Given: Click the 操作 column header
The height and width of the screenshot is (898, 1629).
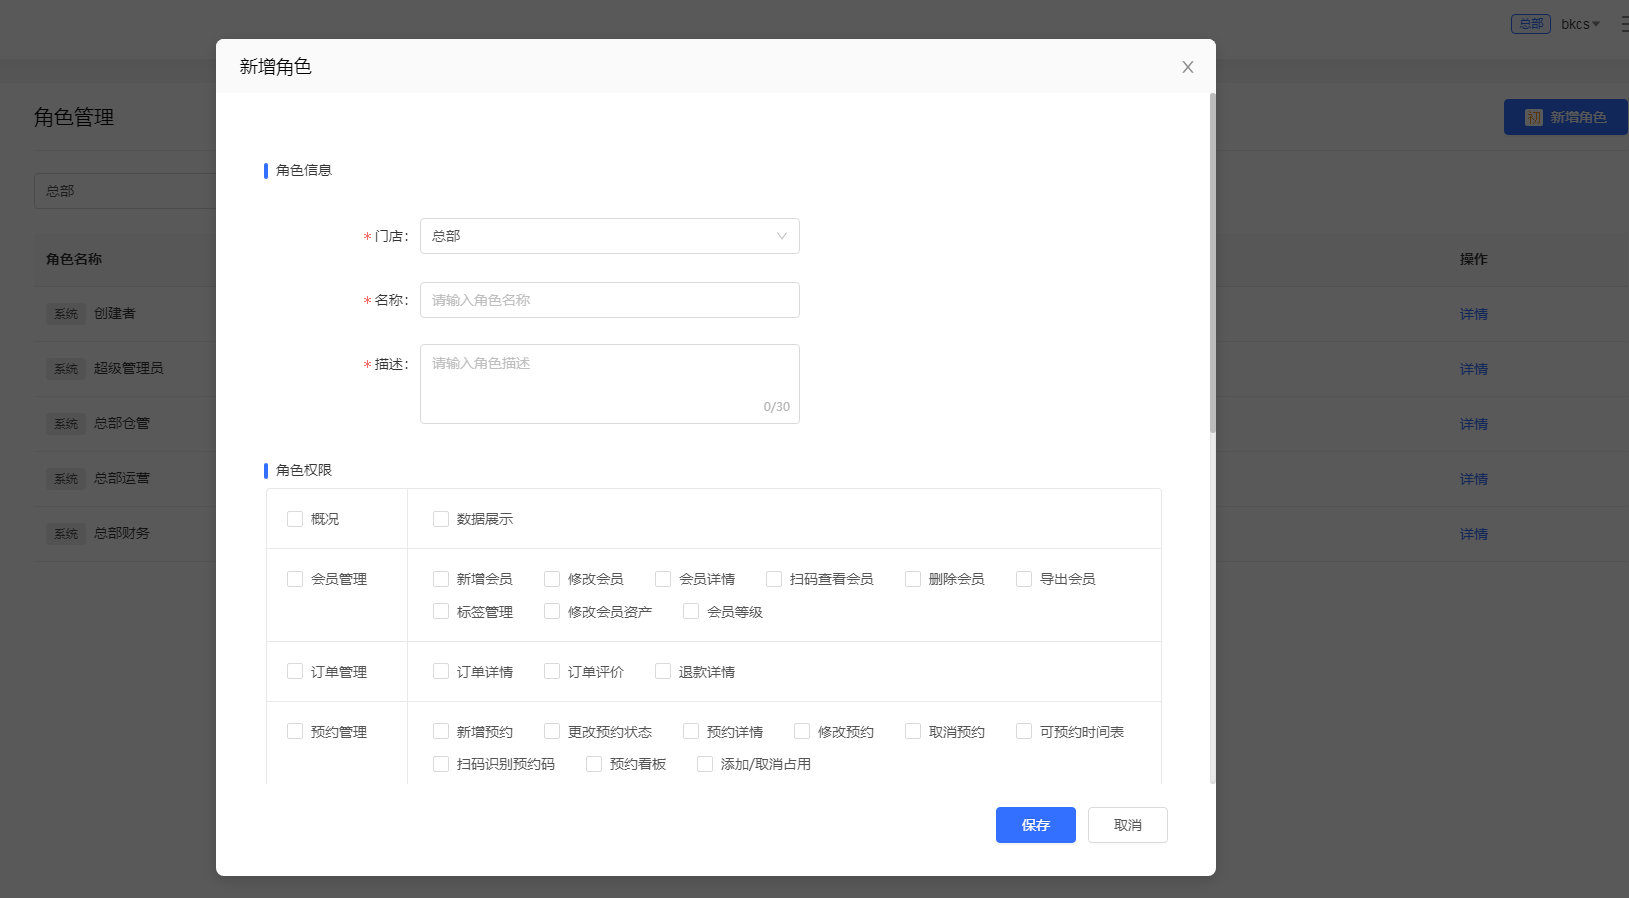Looking at the screenshot, I should pos(1474,259).
